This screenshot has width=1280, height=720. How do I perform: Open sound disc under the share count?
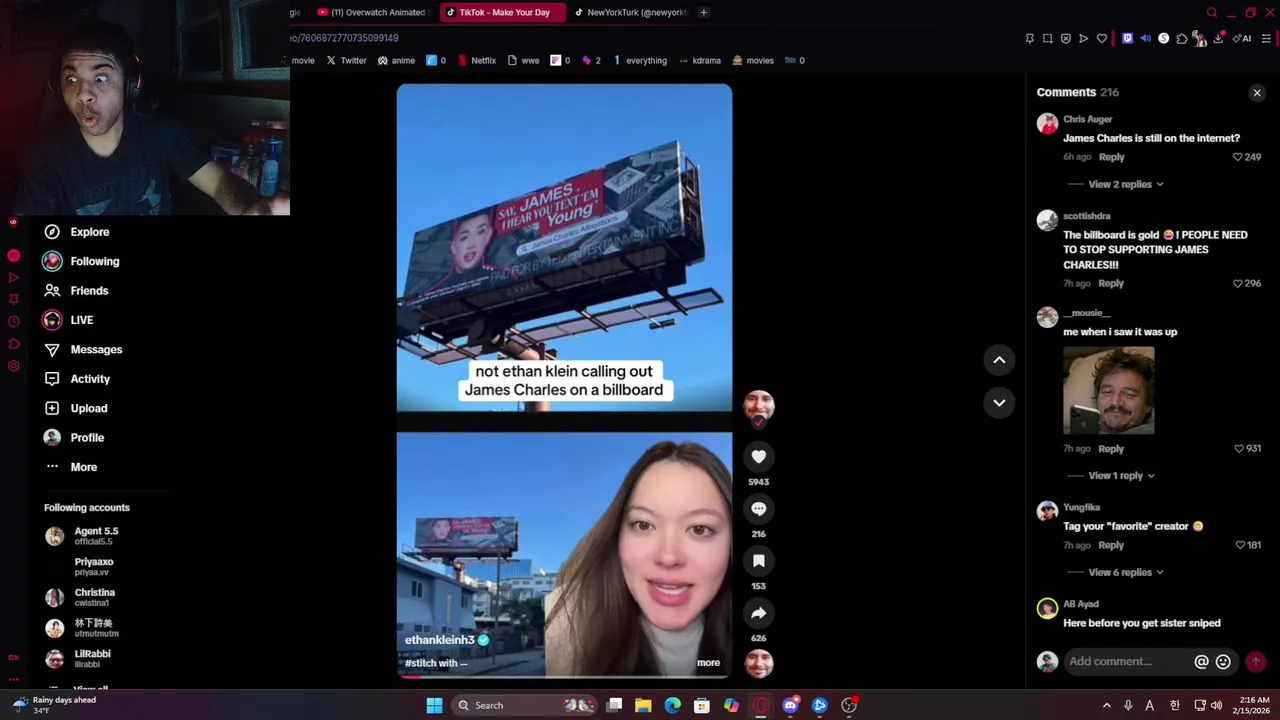pyautogui.click(x=759, y=663)
